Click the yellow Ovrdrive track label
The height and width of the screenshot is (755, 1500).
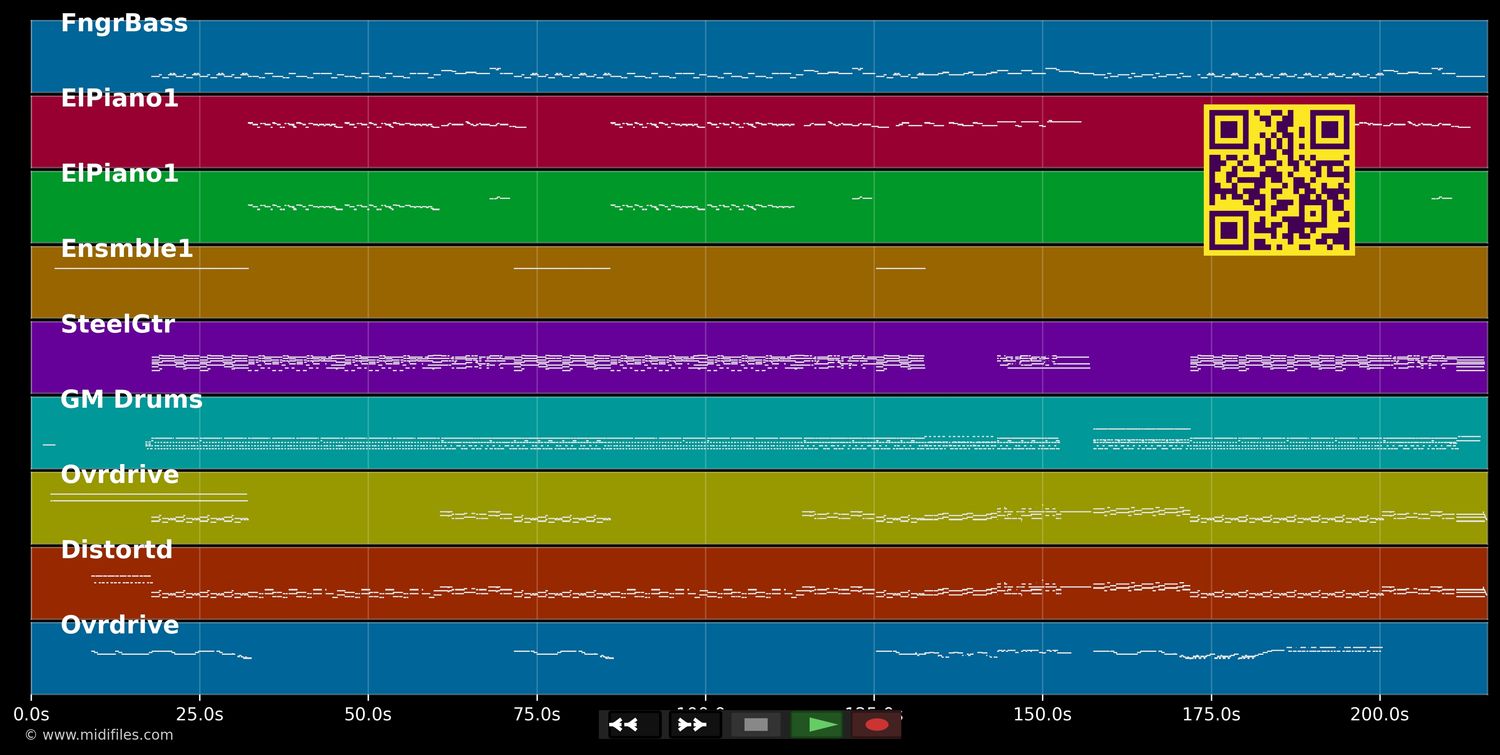pos(119,474)
